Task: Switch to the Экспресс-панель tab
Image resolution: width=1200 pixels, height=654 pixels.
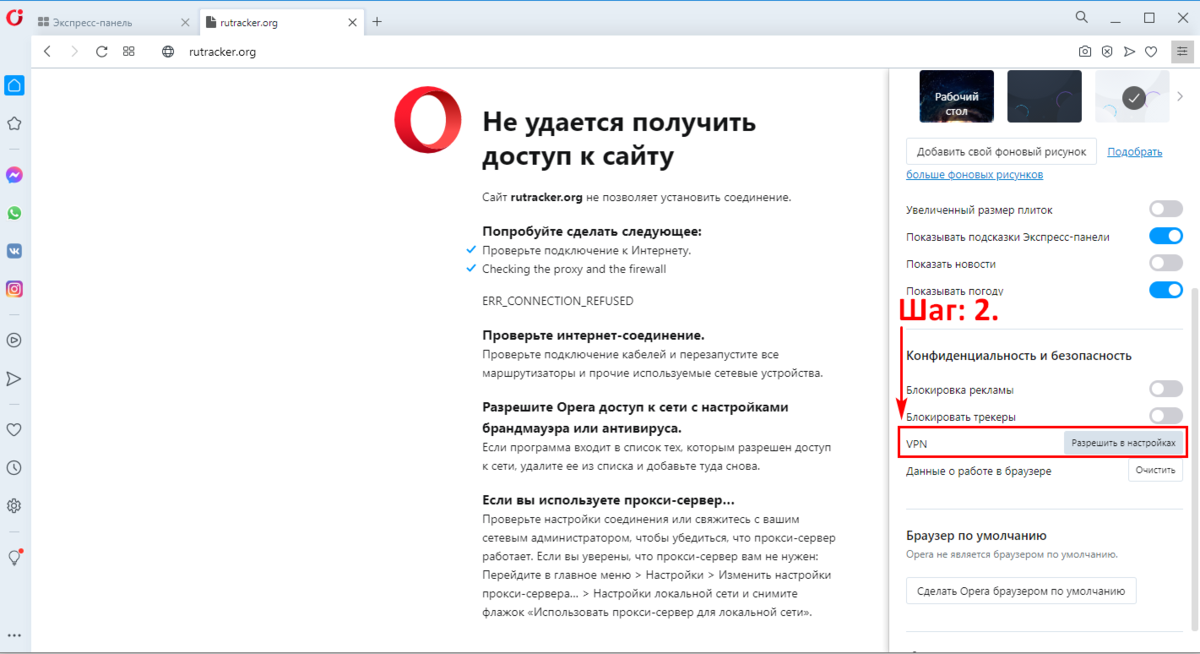Action: [x=111, y=22]
